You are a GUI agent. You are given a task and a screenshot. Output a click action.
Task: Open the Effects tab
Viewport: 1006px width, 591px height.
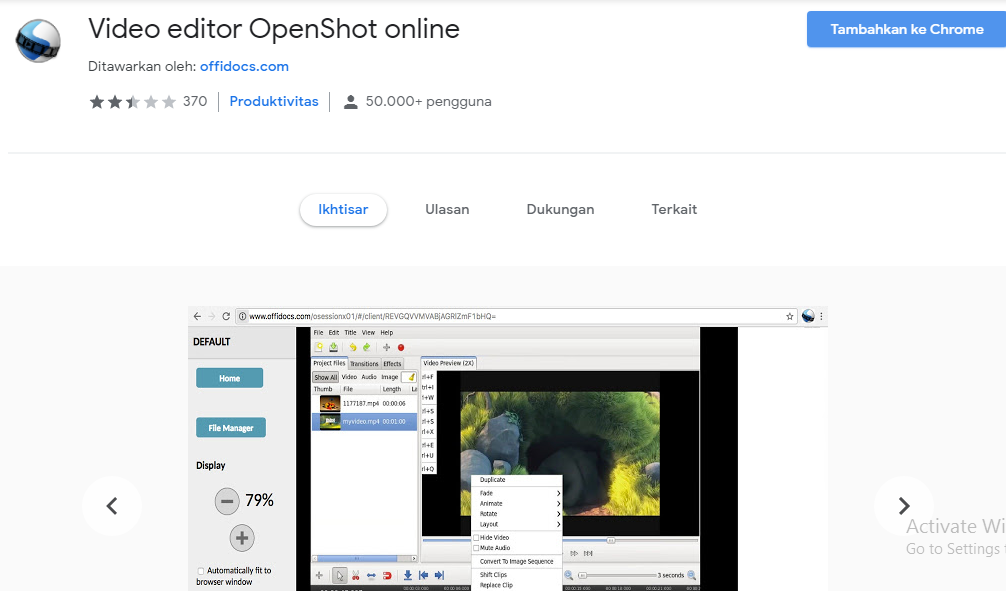coord(392,363)
